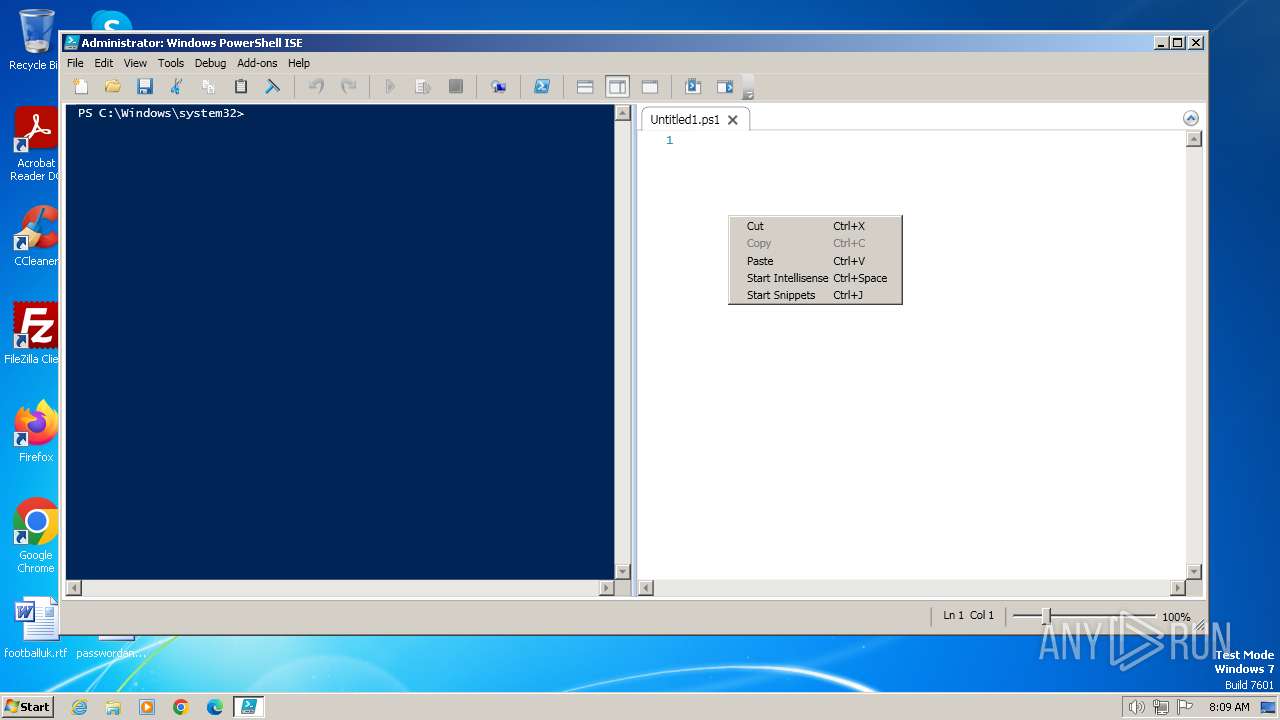This screenshot has width=1280, height=720.
Task: Click the New Remote PowerShell Tab icon
Action: (x=498, y=87)
